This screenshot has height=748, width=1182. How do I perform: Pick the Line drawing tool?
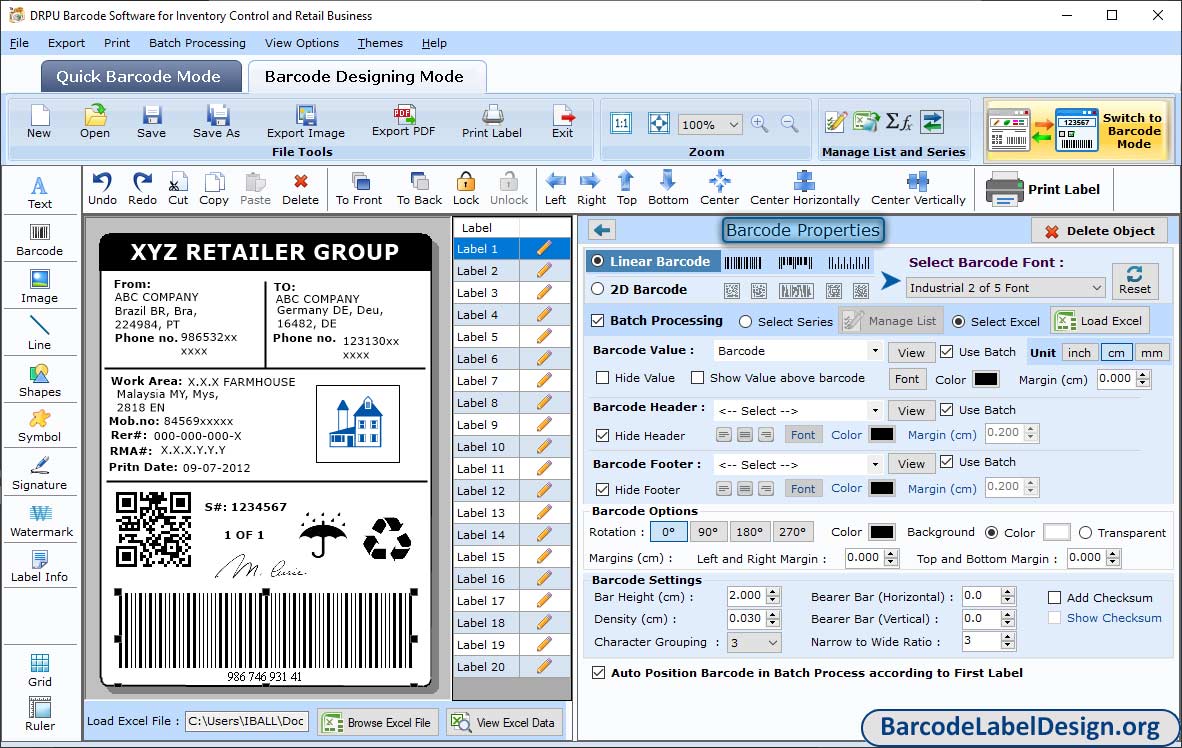coord(39,333)
